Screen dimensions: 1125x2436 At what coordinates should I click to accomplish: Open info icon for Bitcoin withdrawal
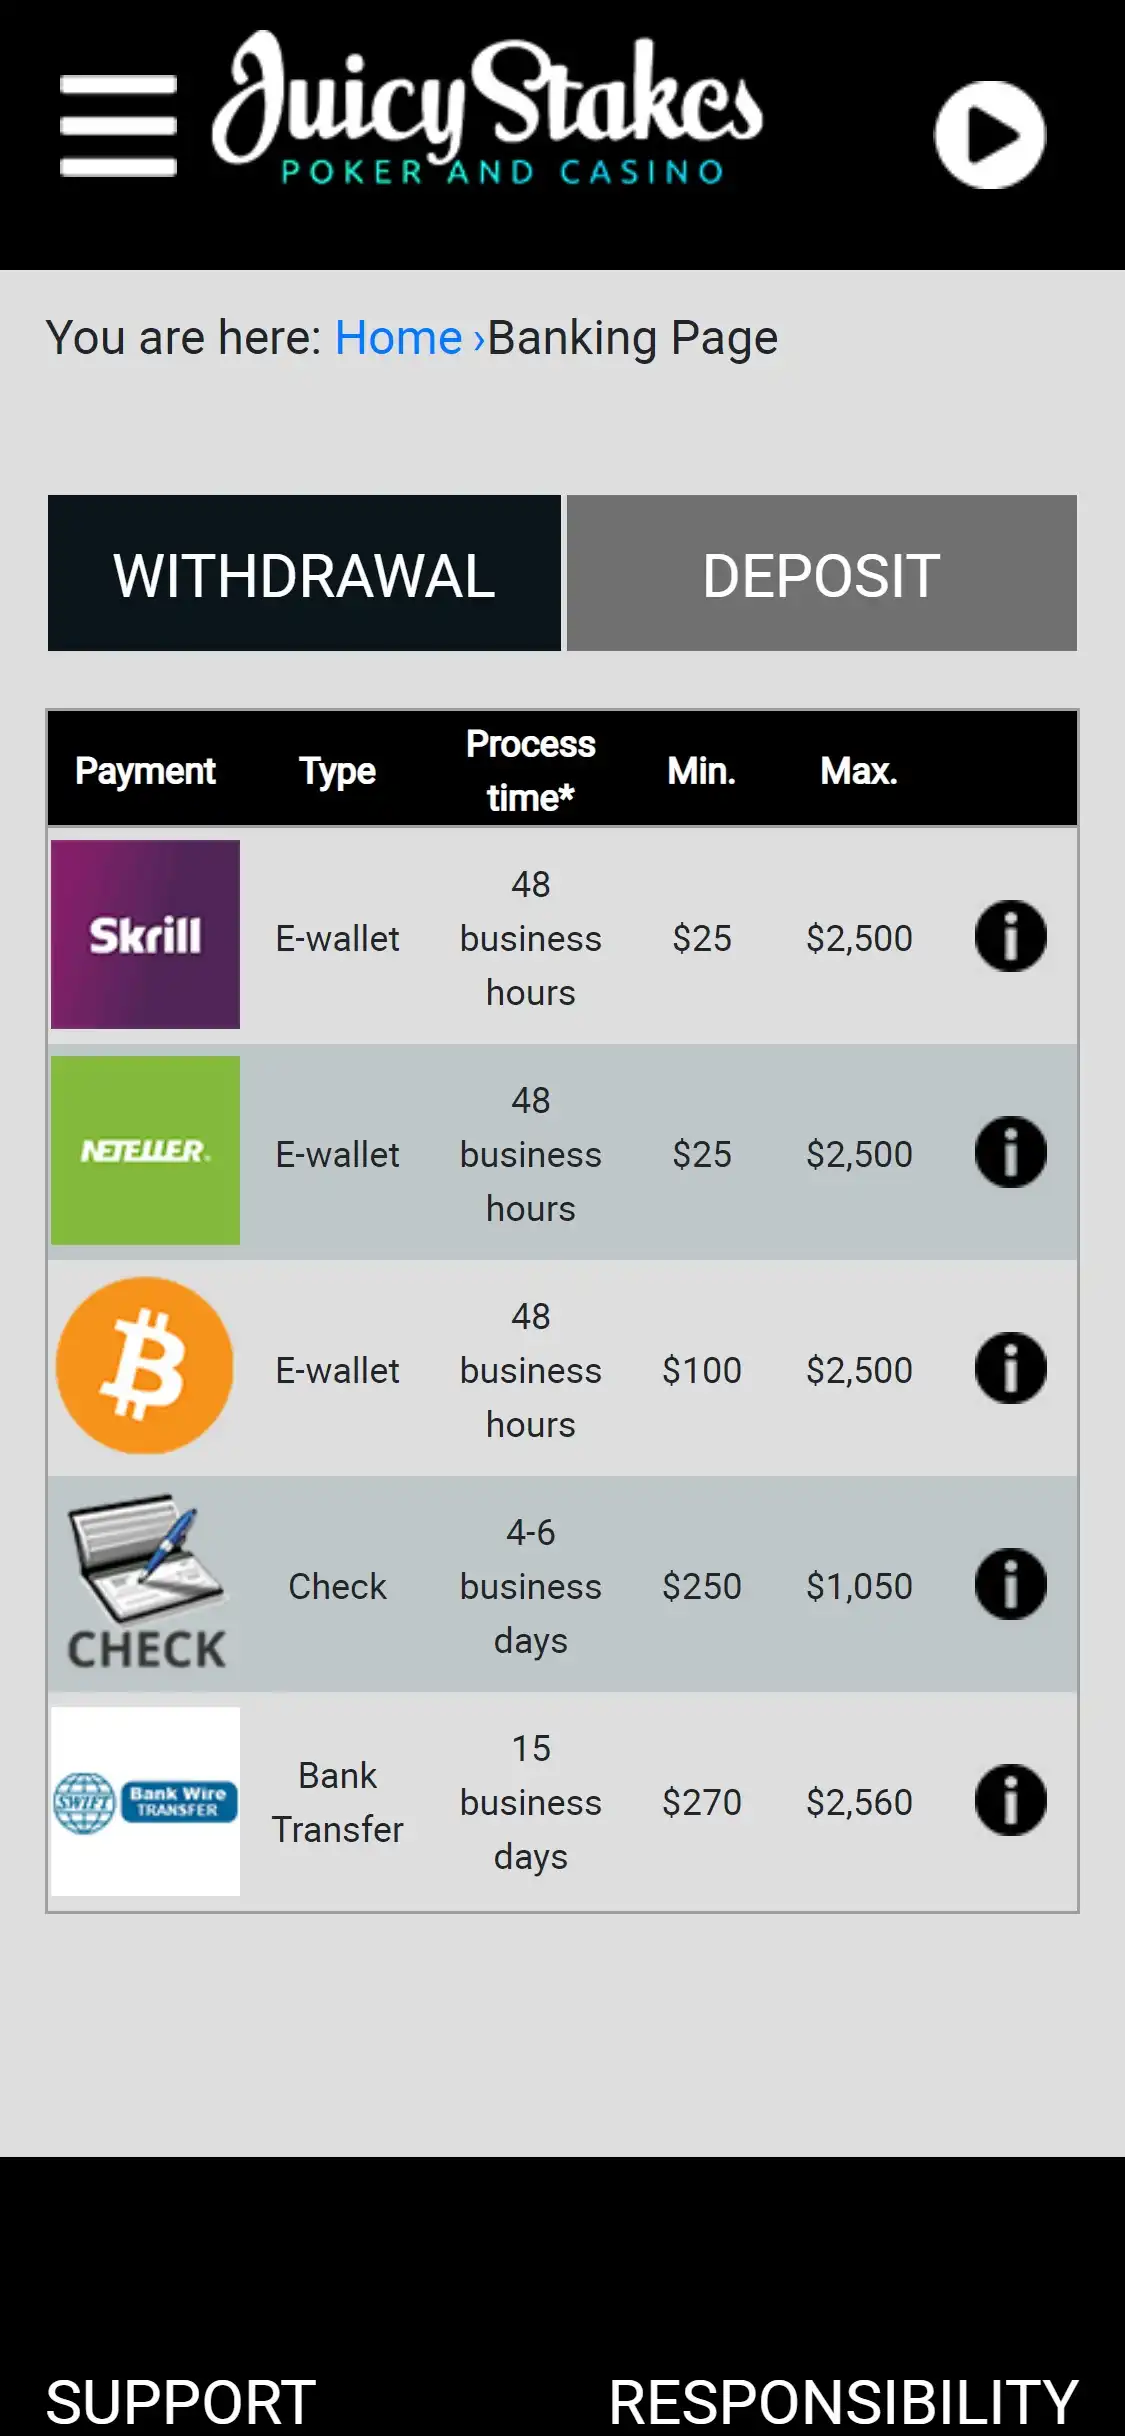click(x=1010, y=1369)
